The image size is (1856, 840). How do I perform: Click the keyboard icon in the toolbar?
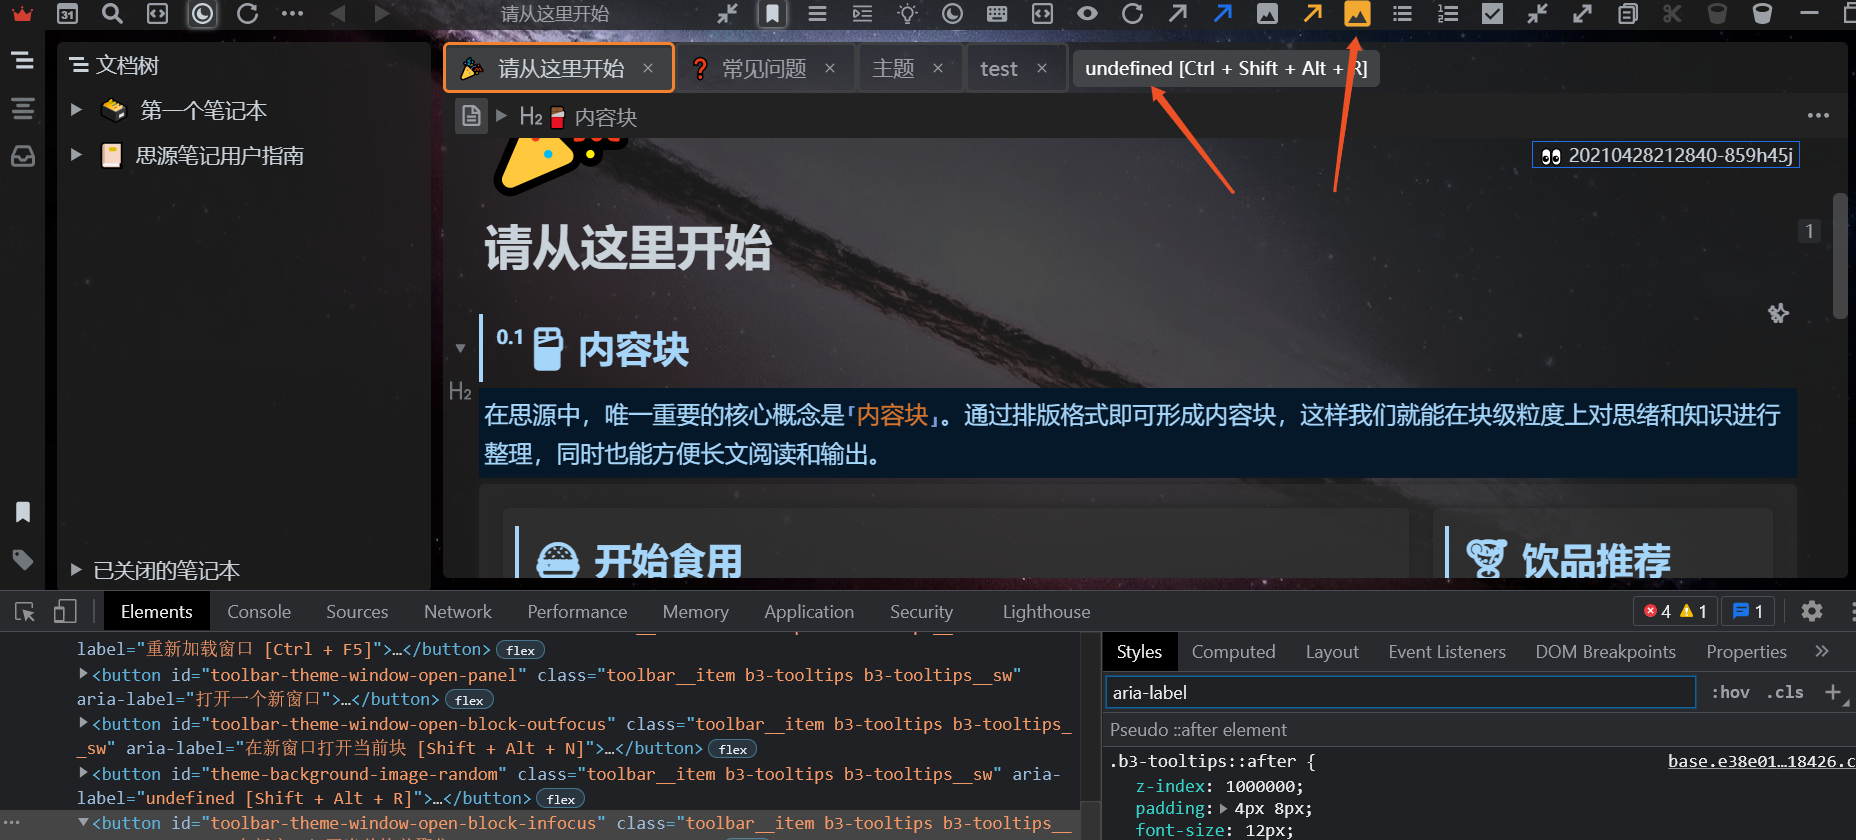997,13
